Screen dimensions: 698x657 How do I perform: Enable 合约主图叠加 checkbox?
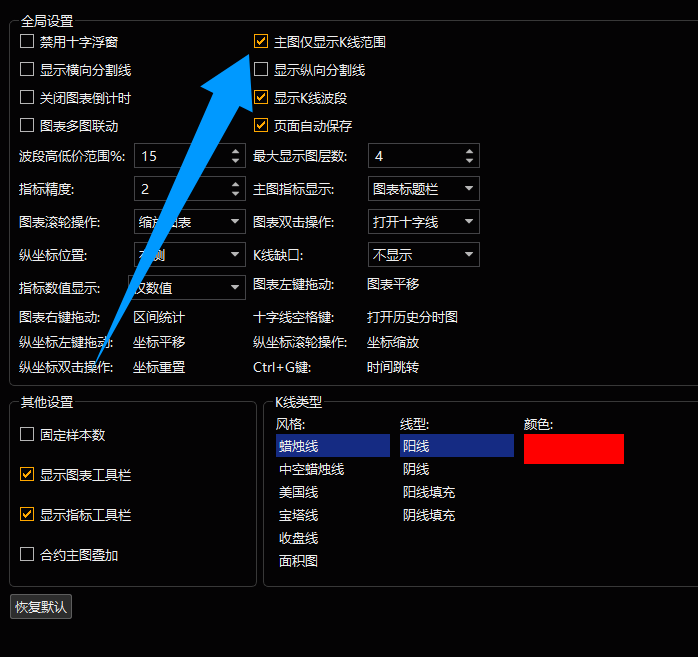coord(27,555)
